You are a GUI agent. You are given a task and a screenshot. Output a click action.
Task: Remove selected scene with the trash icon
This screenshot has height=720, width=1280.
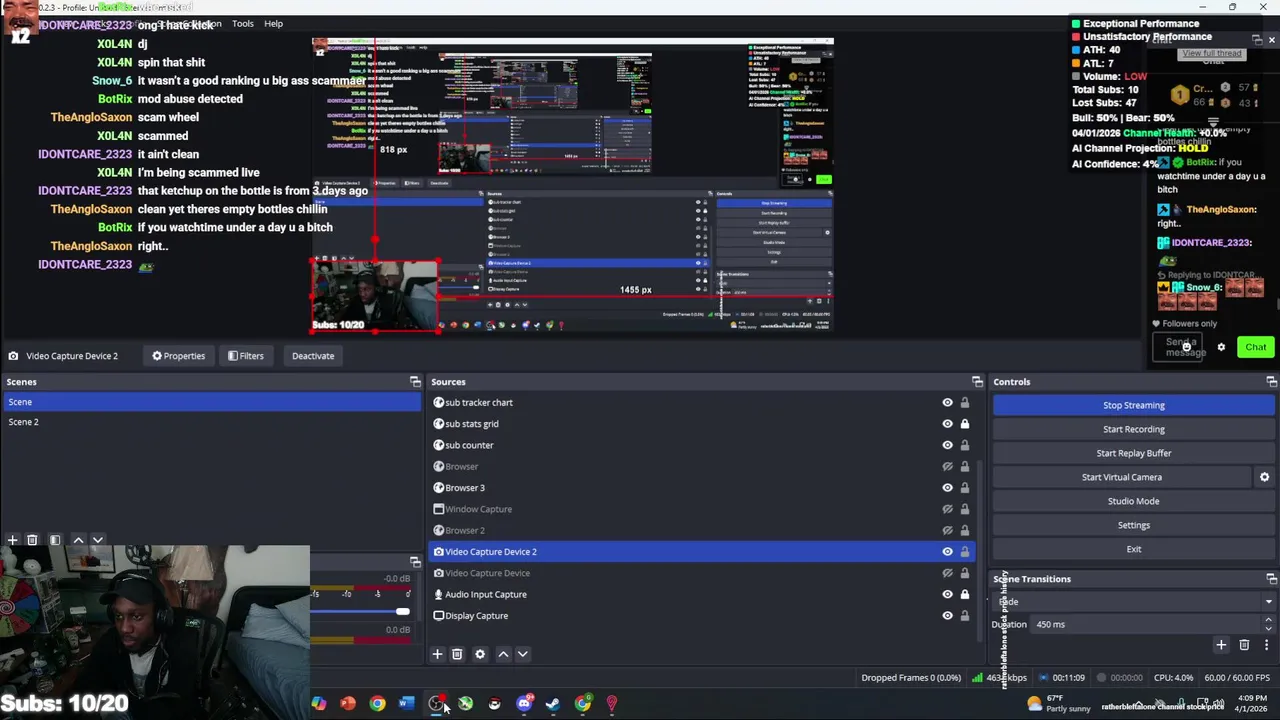[x=32, y=540]
